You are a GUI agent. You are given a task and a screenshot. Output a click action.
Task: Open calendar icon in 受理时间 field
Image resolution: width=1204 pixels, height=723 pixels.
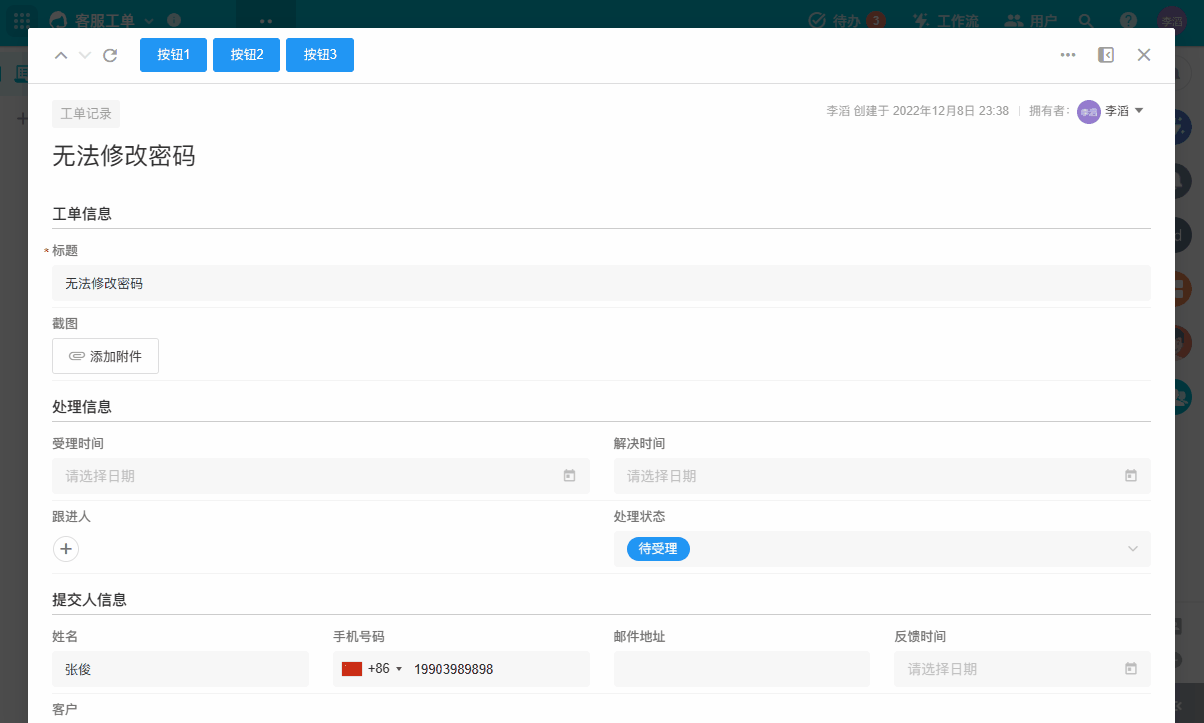point(569,476)
